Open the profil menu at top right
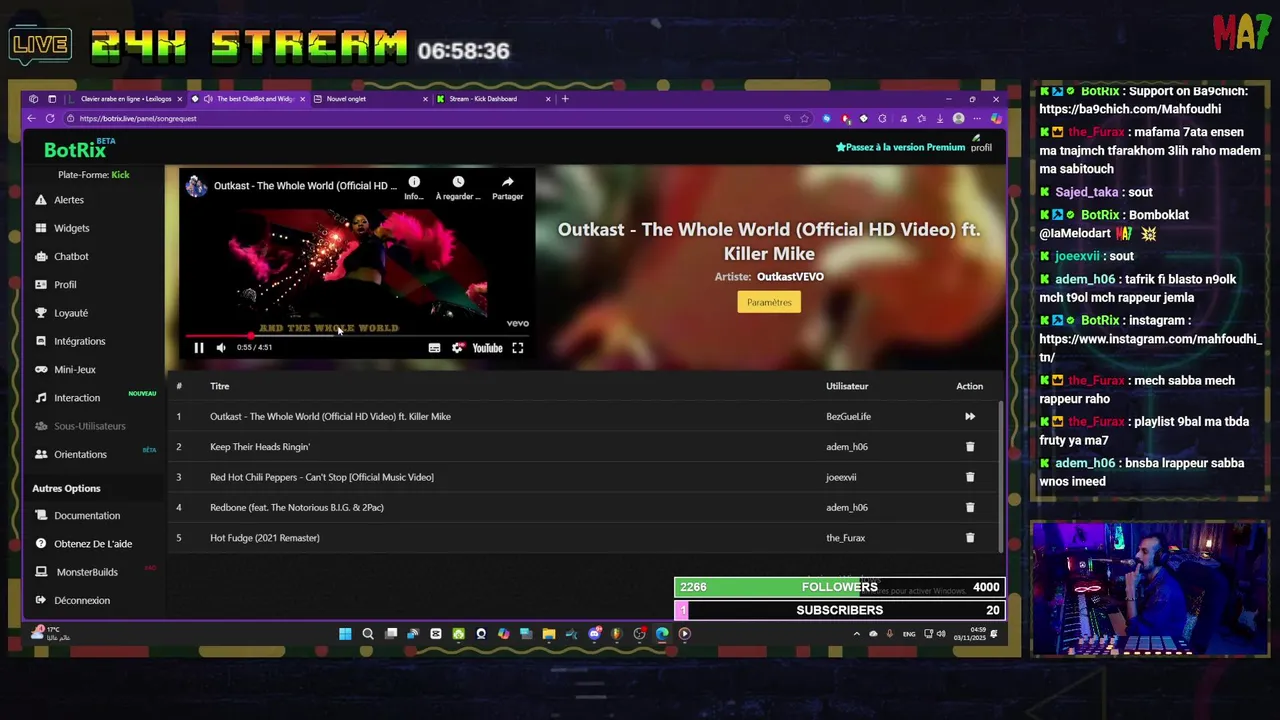Image resolution: width=1280 pixels, height=720 pixels. [981, 145]
